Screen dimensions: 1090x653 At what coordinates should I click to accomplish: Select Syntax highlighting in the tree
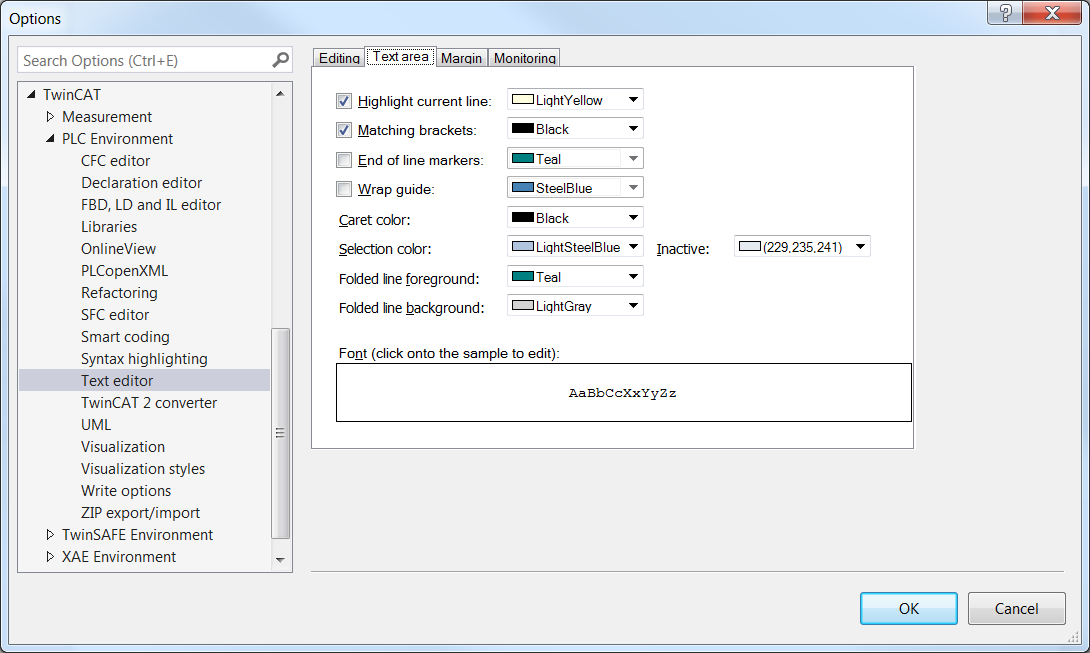click(144, 359)
